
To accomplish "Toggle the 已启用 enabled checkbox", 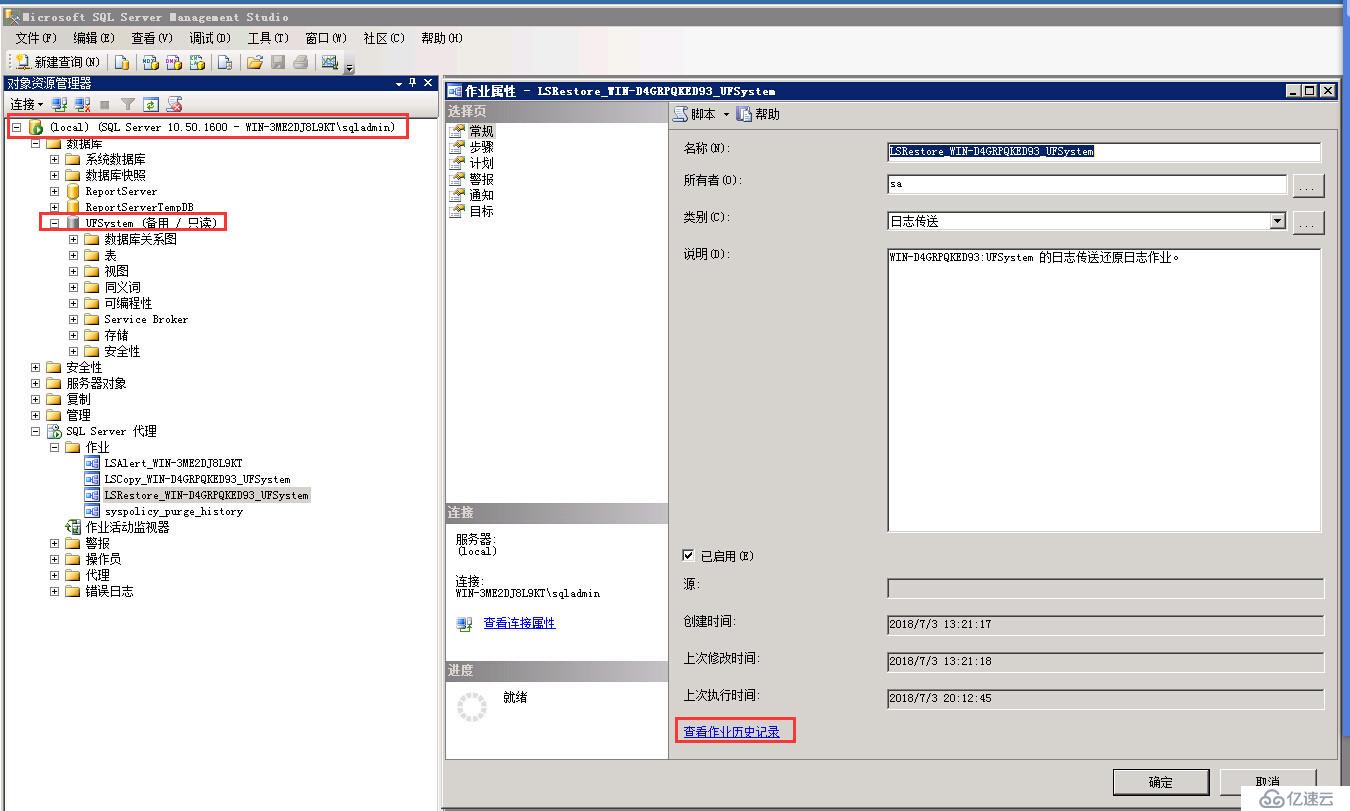I will click(x=688, y=555).
